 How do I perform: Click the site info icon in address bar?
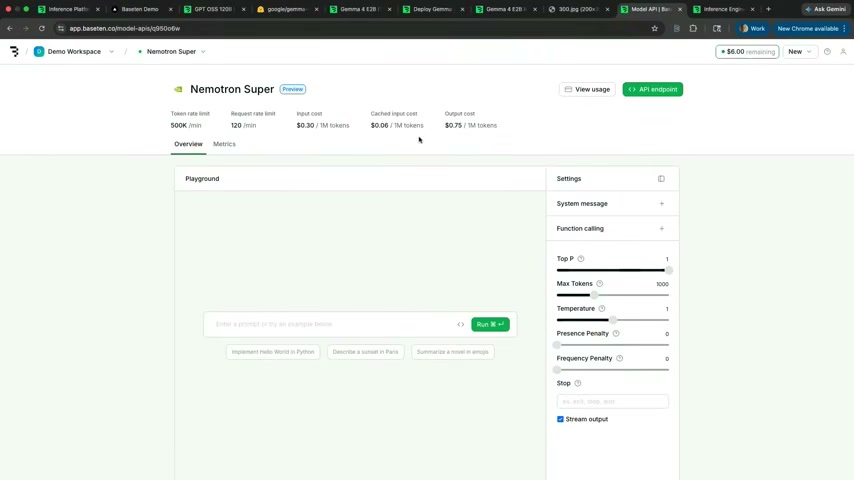tap(60, 28)
